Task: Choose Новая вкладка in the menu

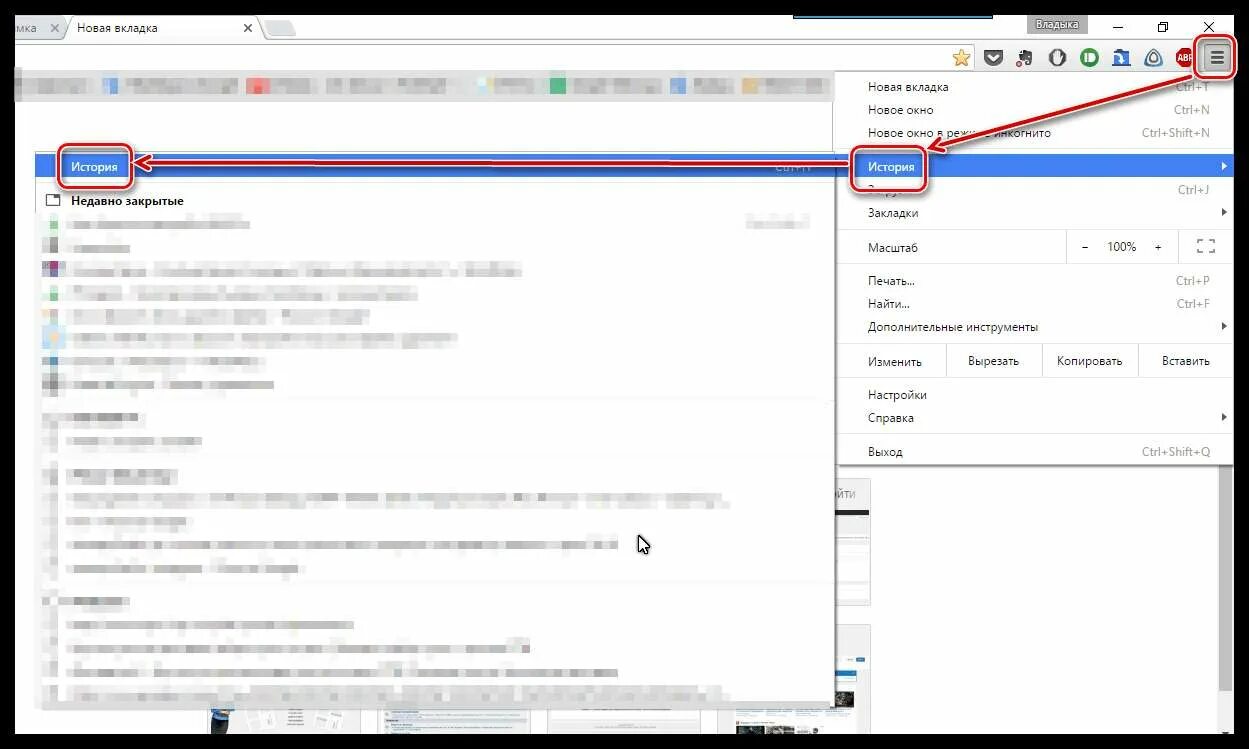Action: coord(1033,87)
